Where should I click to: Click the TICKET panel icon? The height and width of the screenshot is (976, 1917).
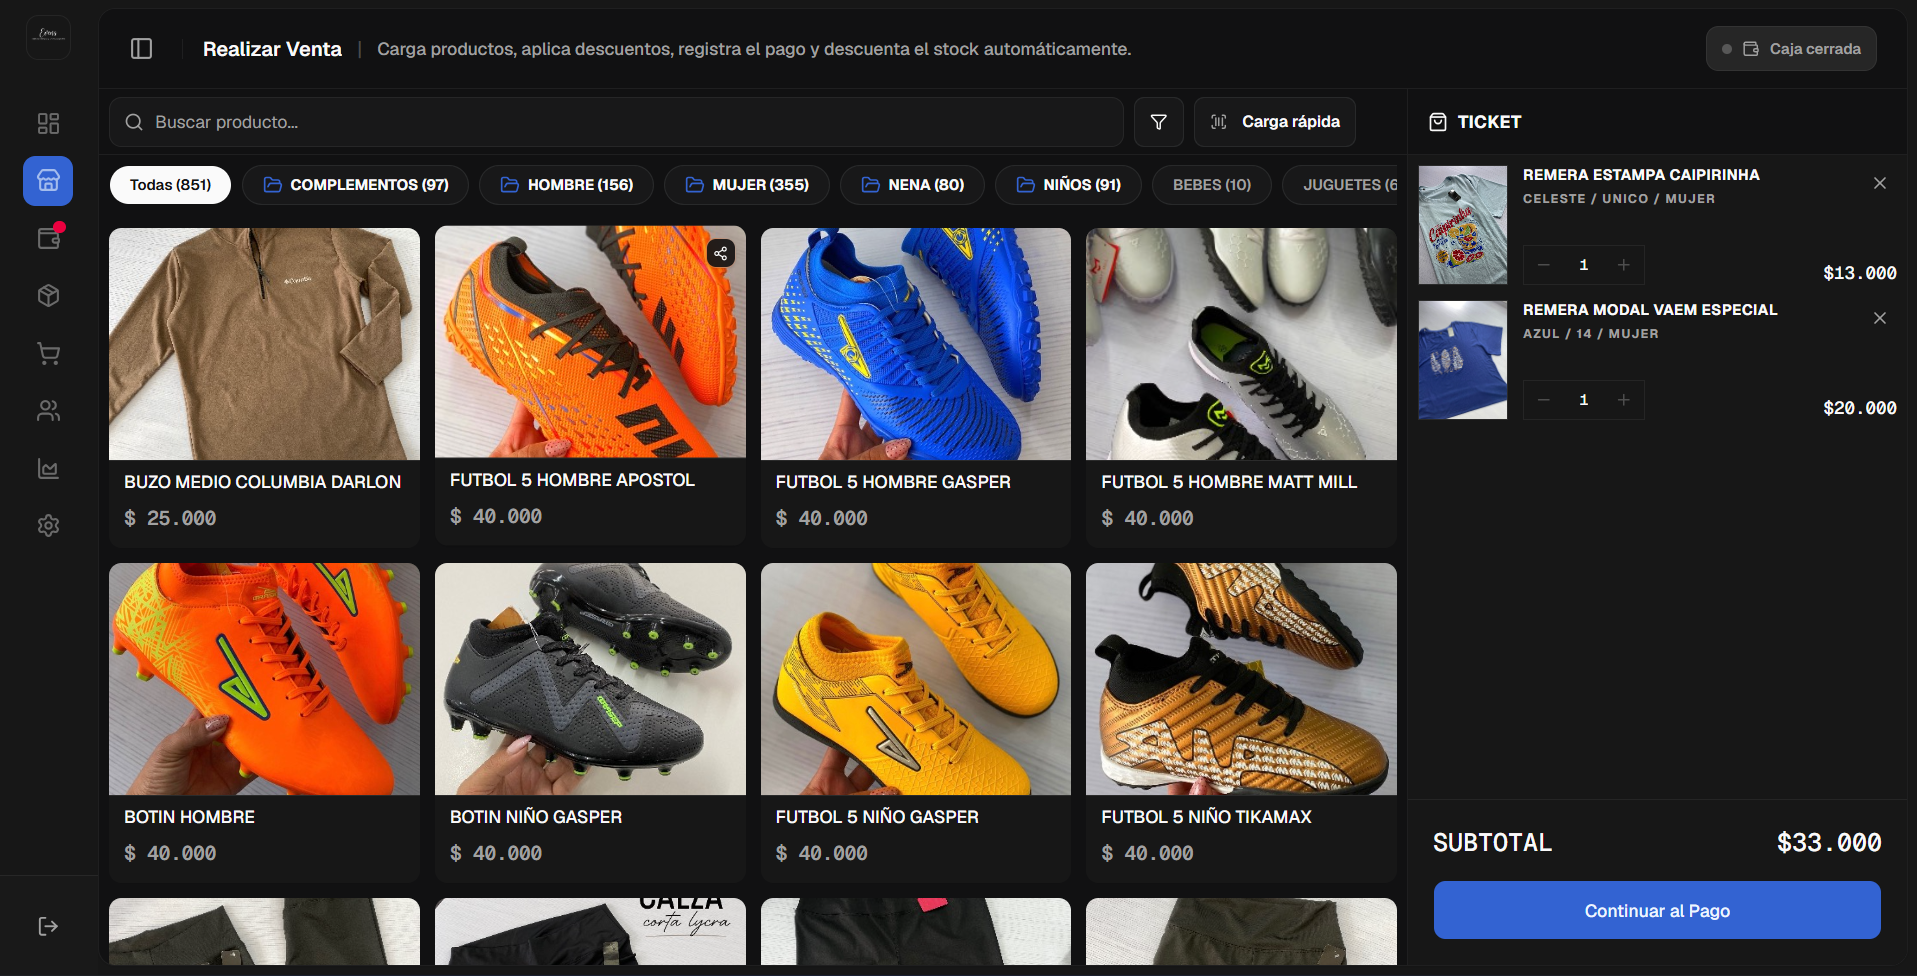pos(1438,122)
